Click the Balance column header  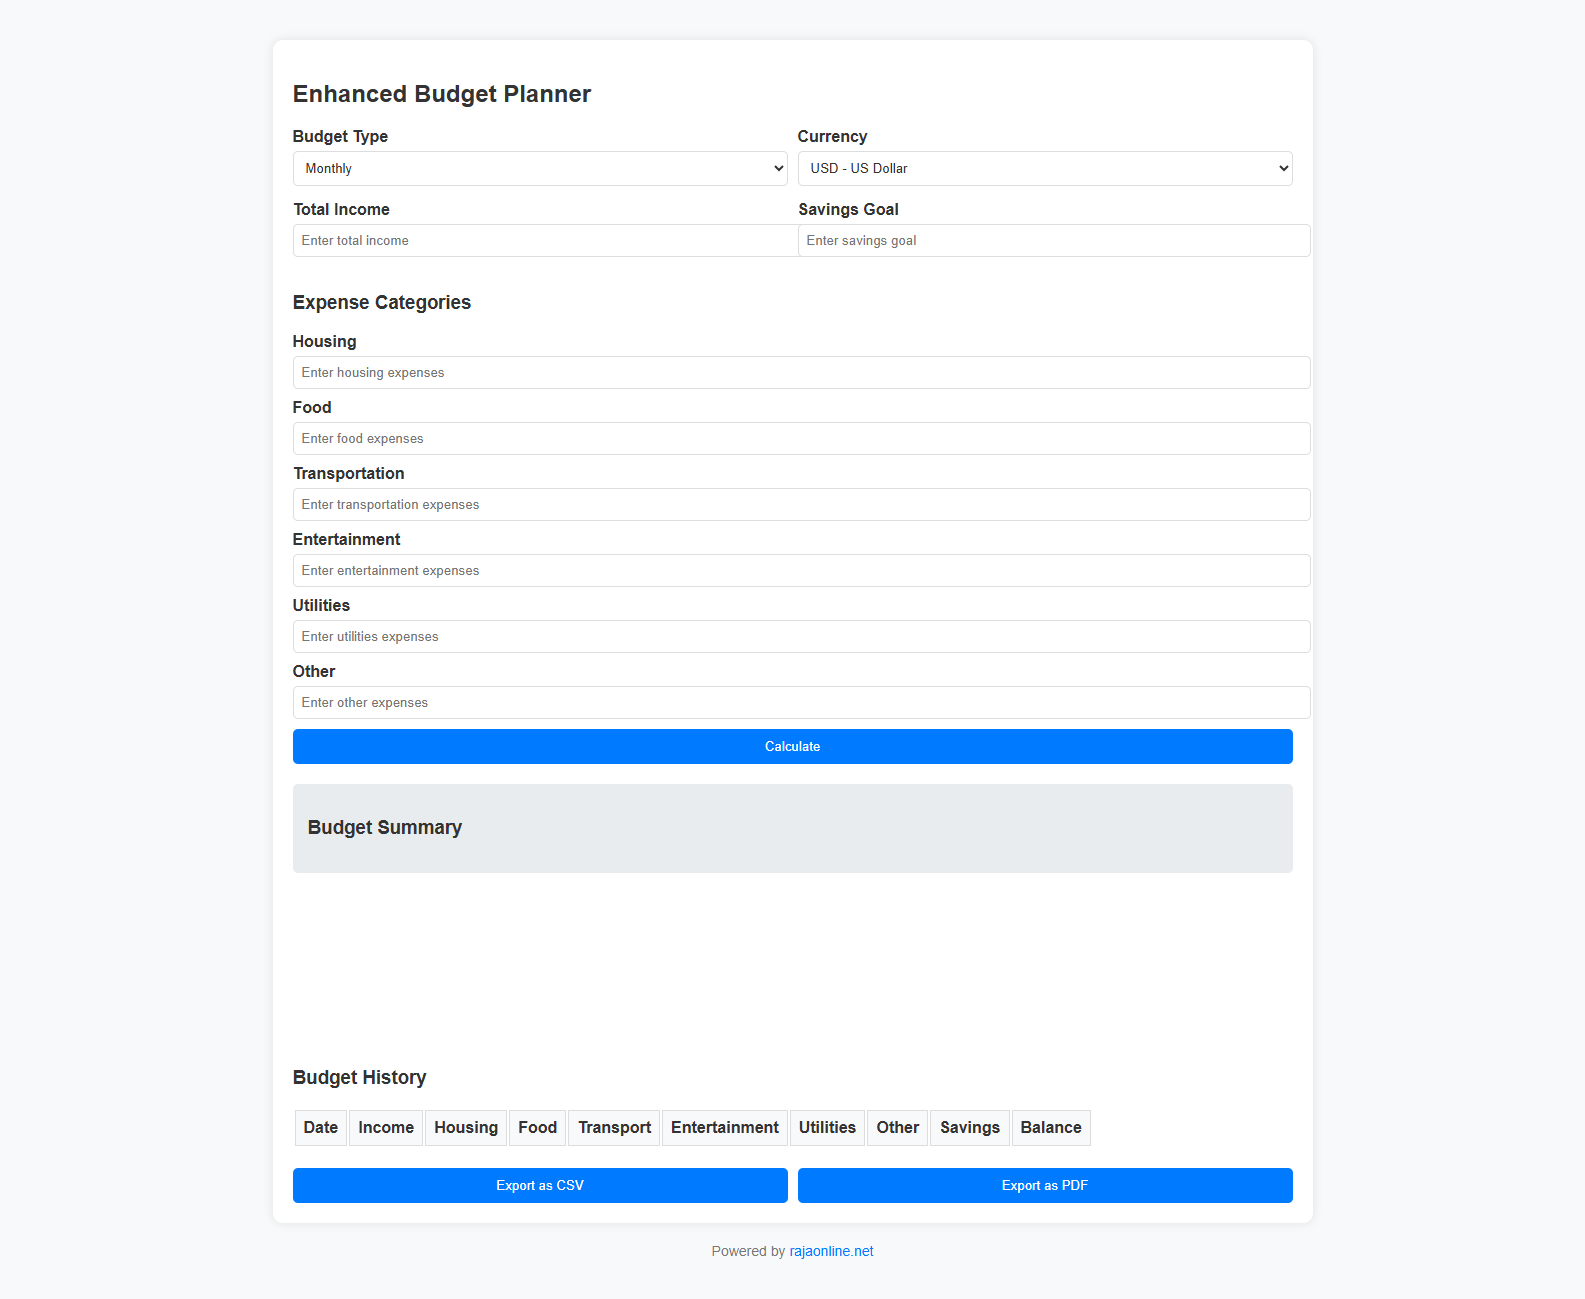(x=1051, y=1127)
